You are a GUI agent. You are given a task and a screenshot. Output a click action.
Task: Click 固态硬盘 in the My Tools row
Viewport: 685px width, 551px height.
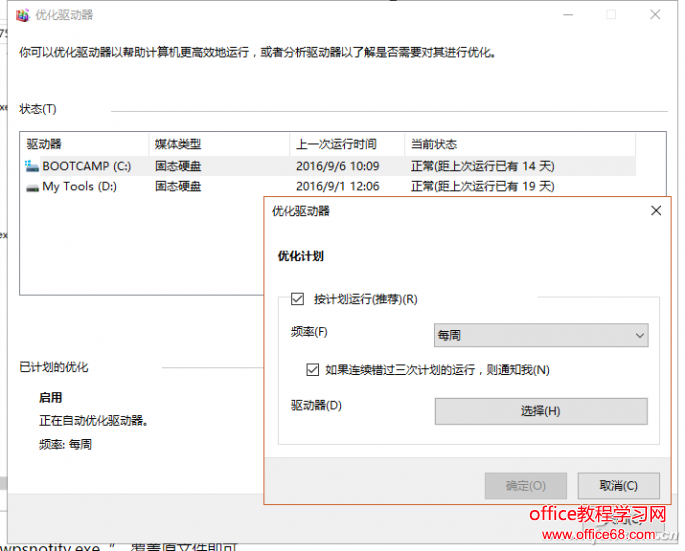point(178,187)
